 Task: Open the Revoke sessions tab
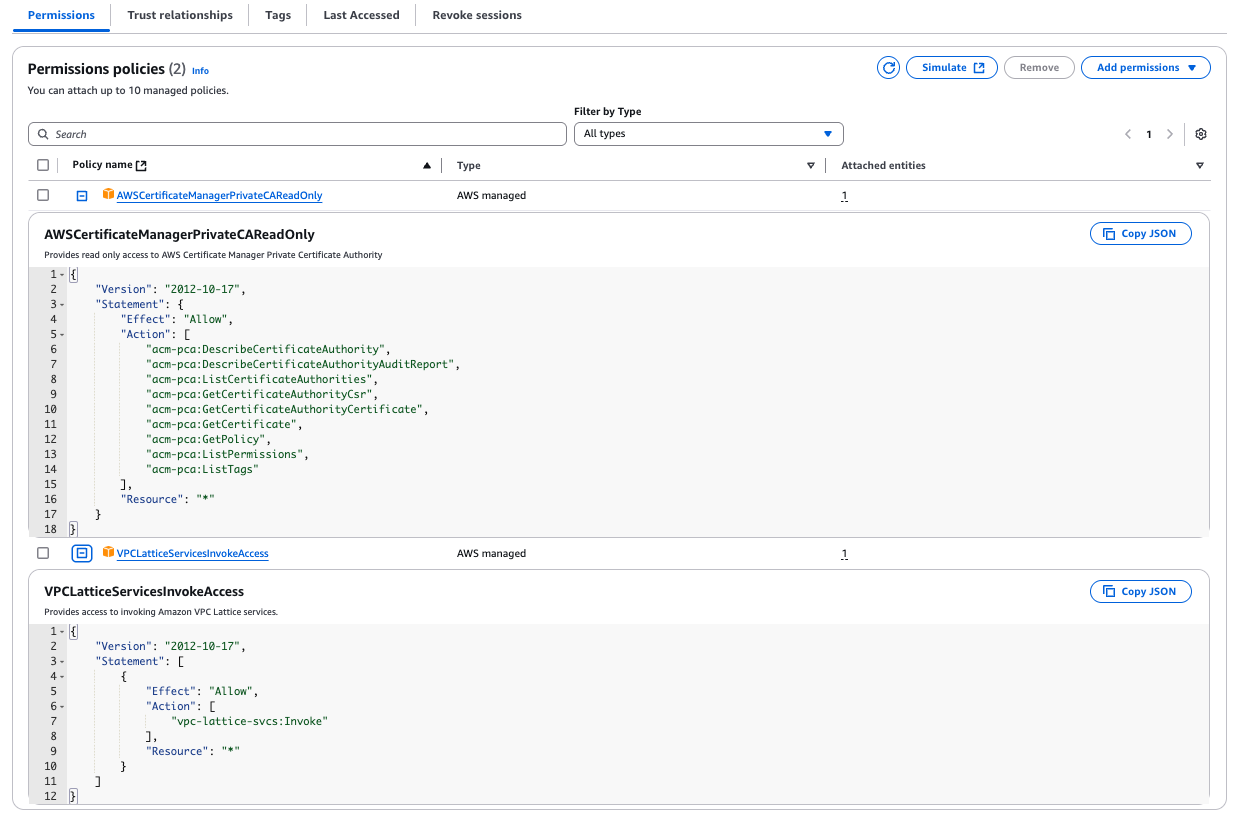(x=477, y=15)
